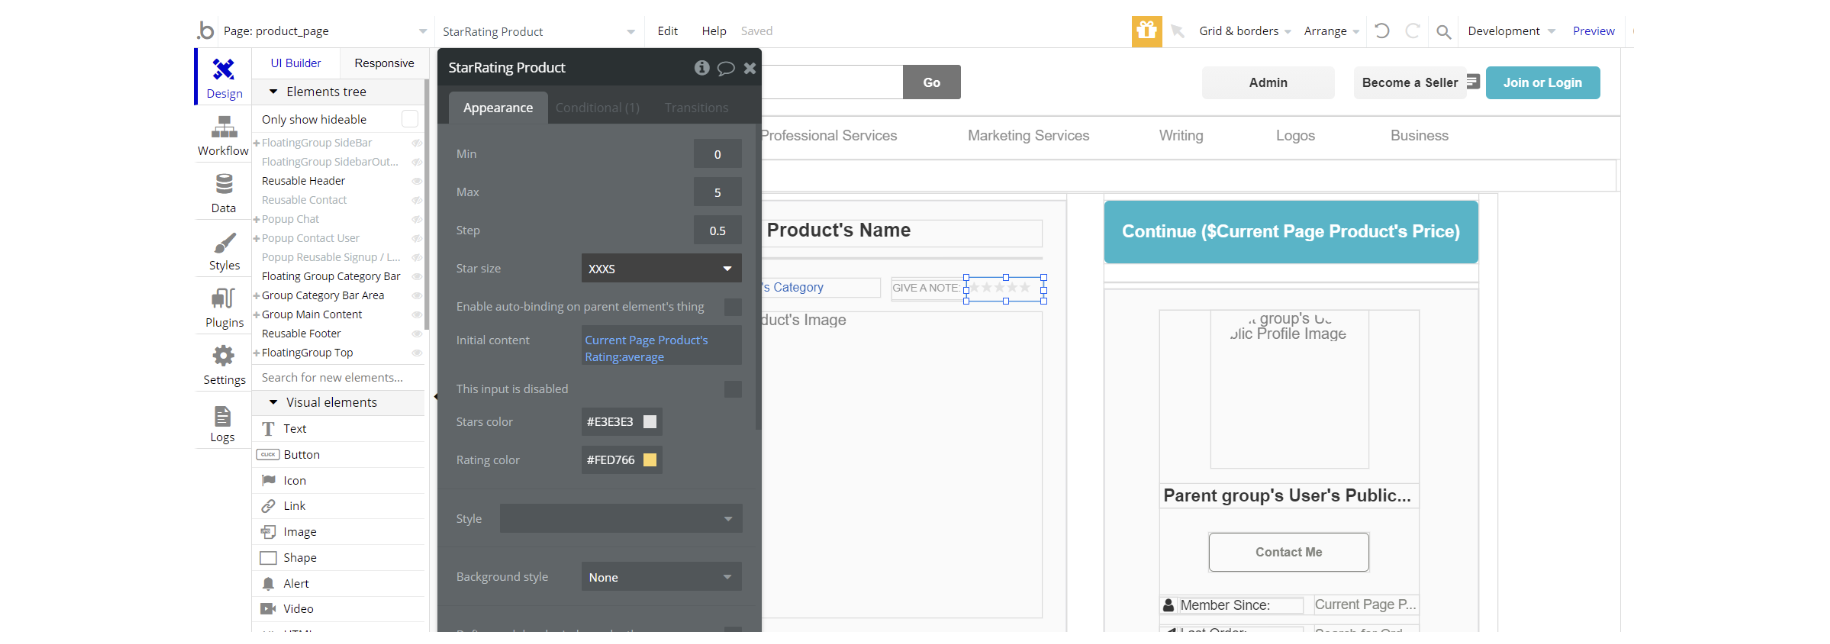1830x644 pixels.
Task: Click the Join or Login button
Action: click(x=1542, y=83)
